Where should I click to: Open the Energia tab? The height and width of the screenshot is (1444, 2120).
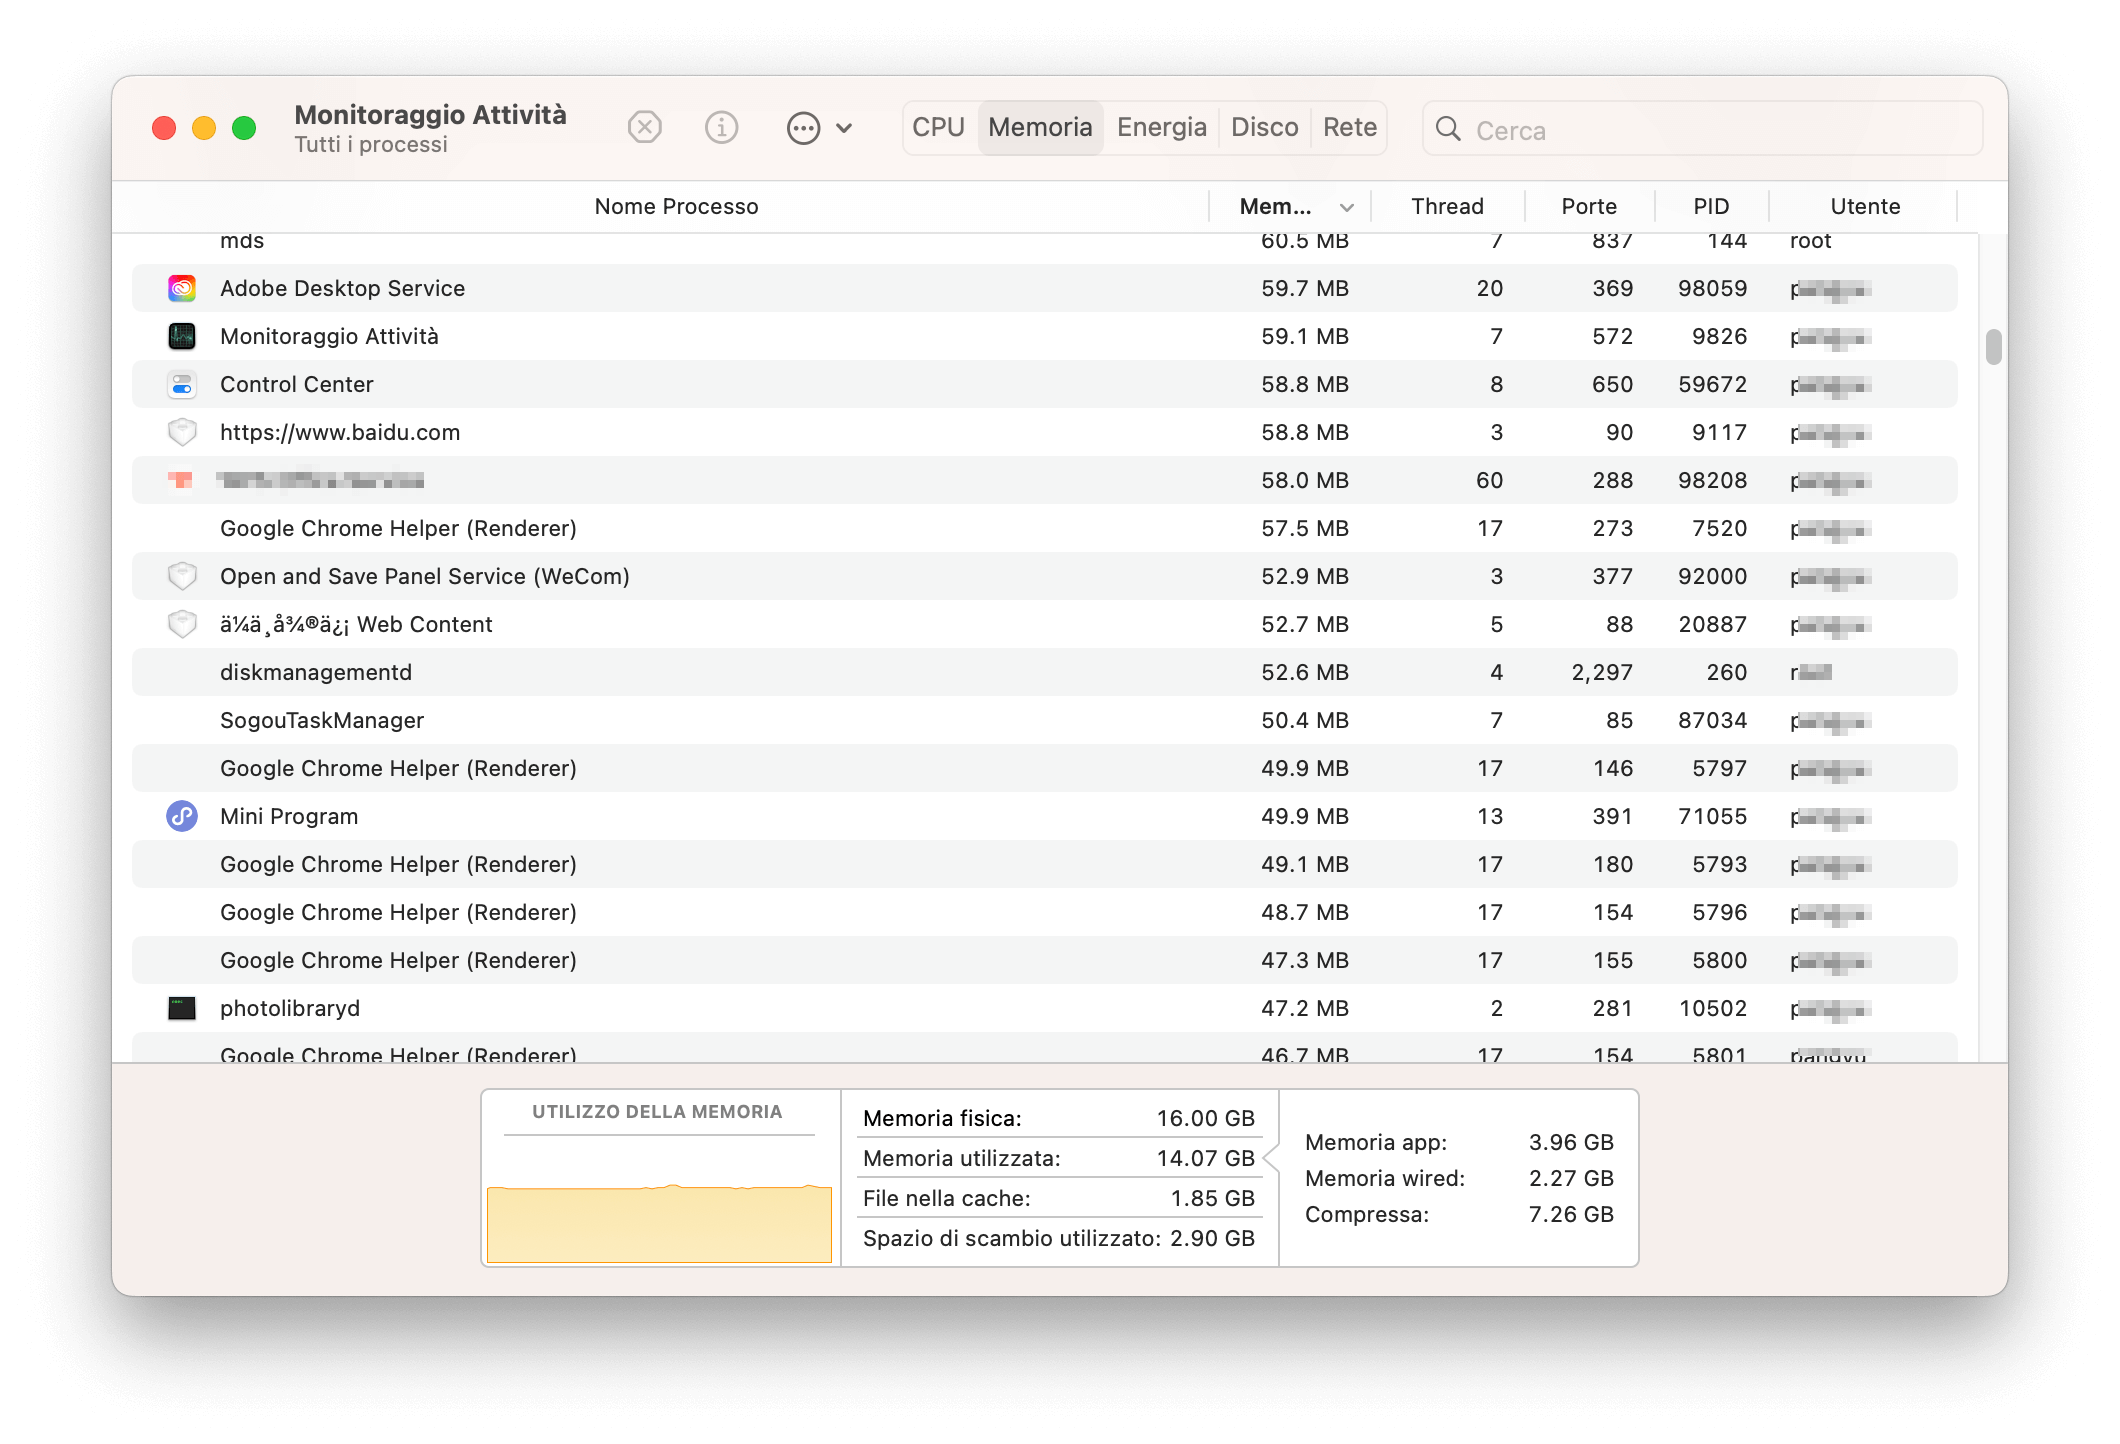(x=1162, y=128)
